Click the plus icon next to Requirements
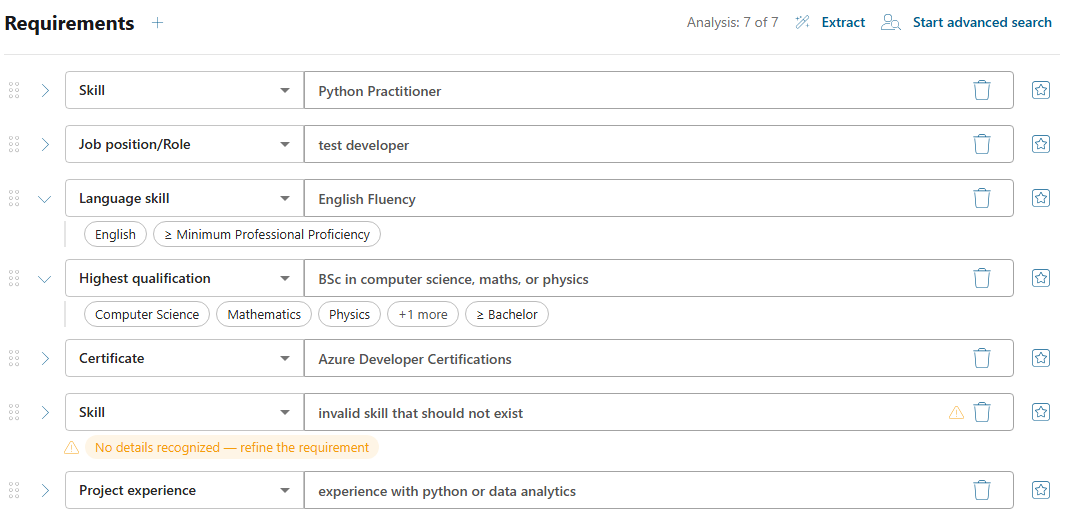 (158, 23)
